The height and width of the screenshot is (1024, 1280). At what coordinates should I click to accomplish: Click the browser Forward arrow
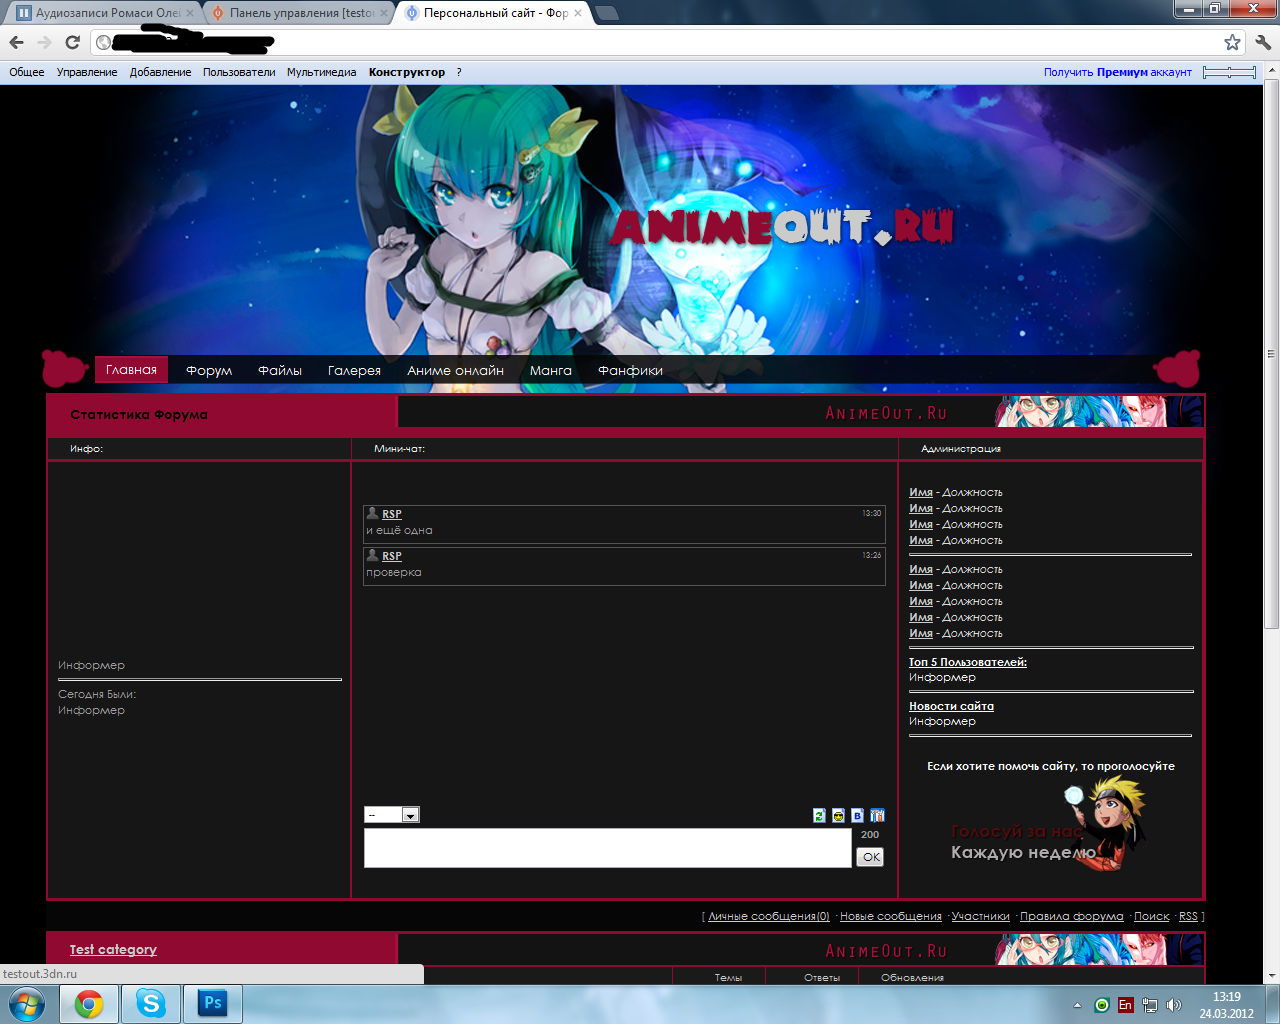(44, 42)
